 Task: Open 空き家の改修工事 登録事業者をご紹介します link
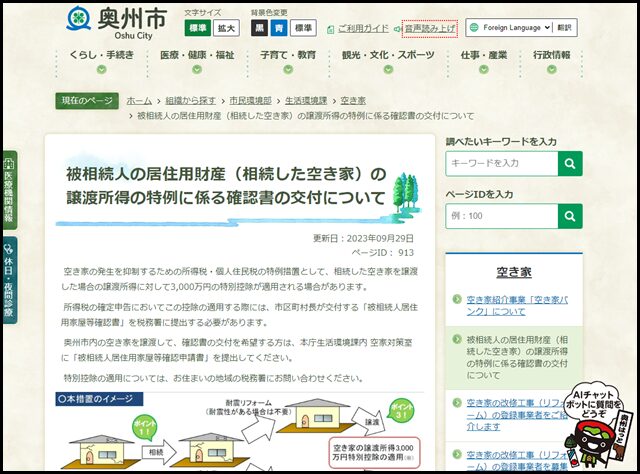[517, 415]
